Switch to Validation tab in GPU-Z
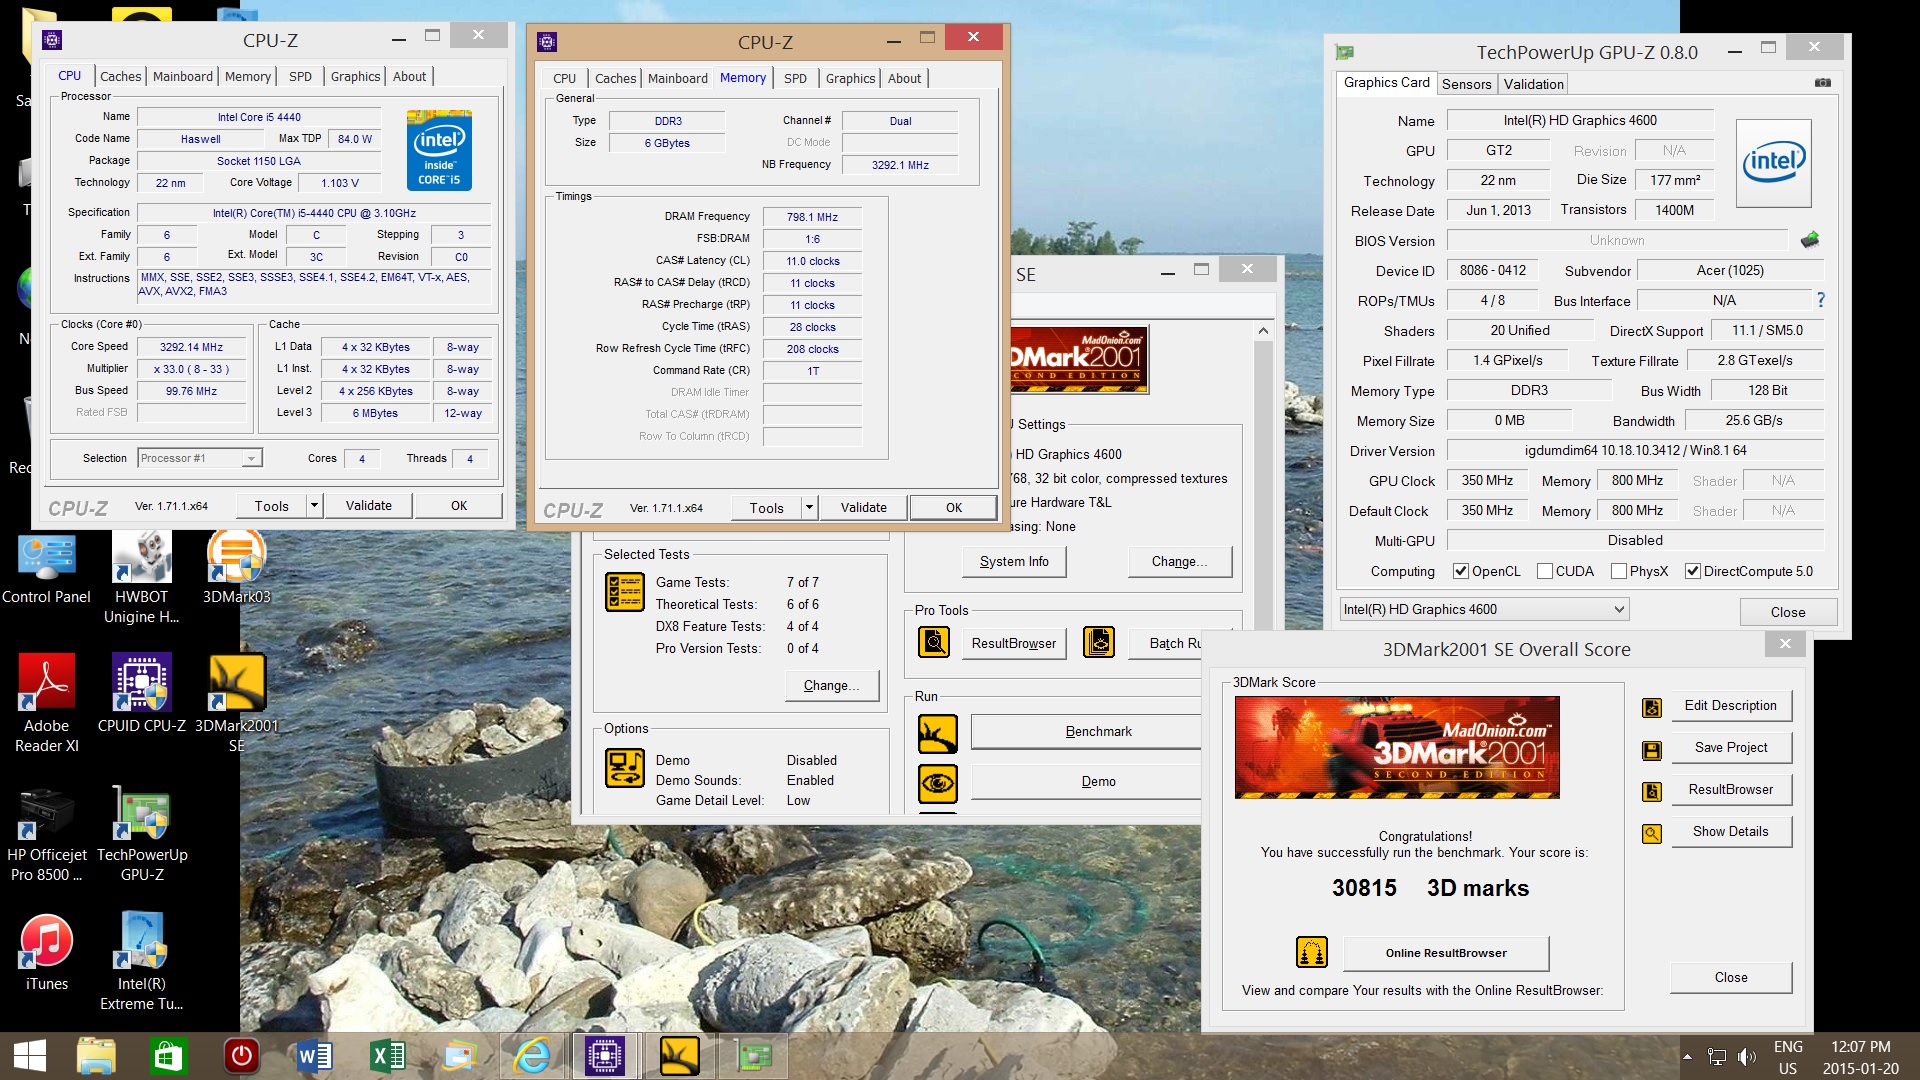This screenshot has width=1920, height=1080. (1533, 84)
